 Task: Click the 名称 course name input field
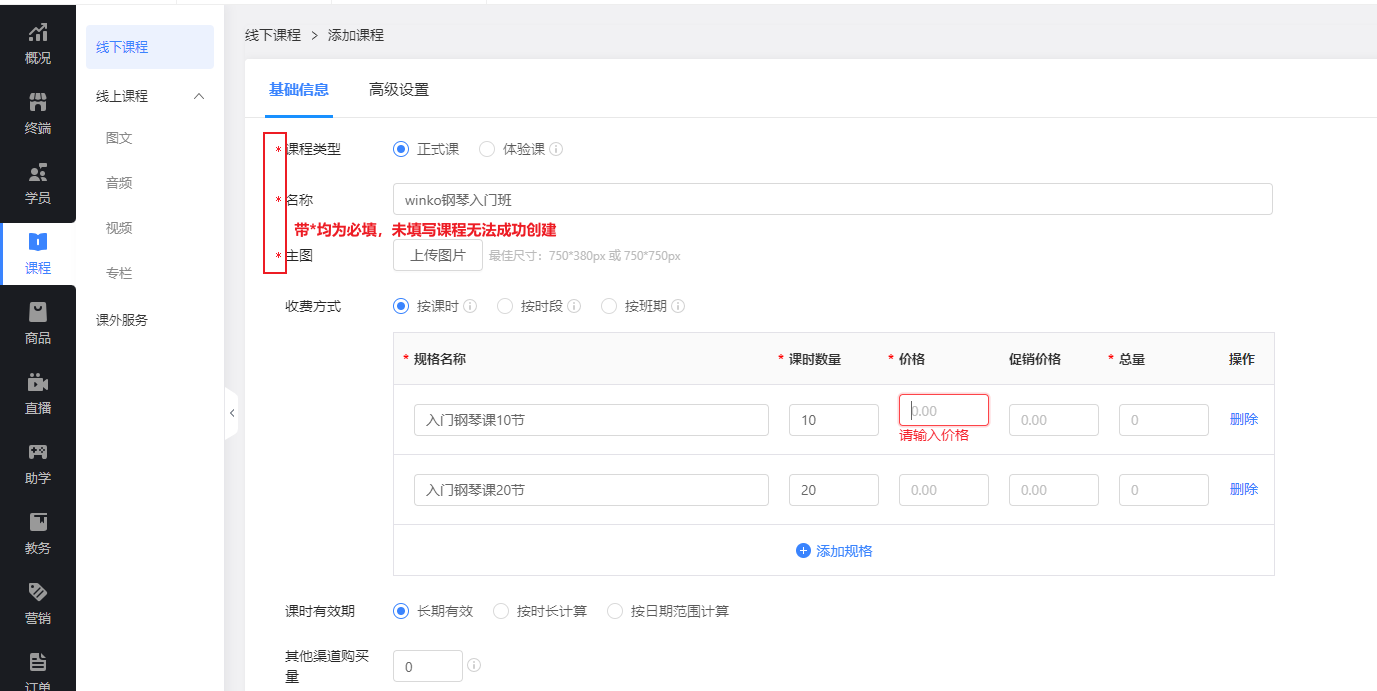pyautogui.click(x=832, y=199)
